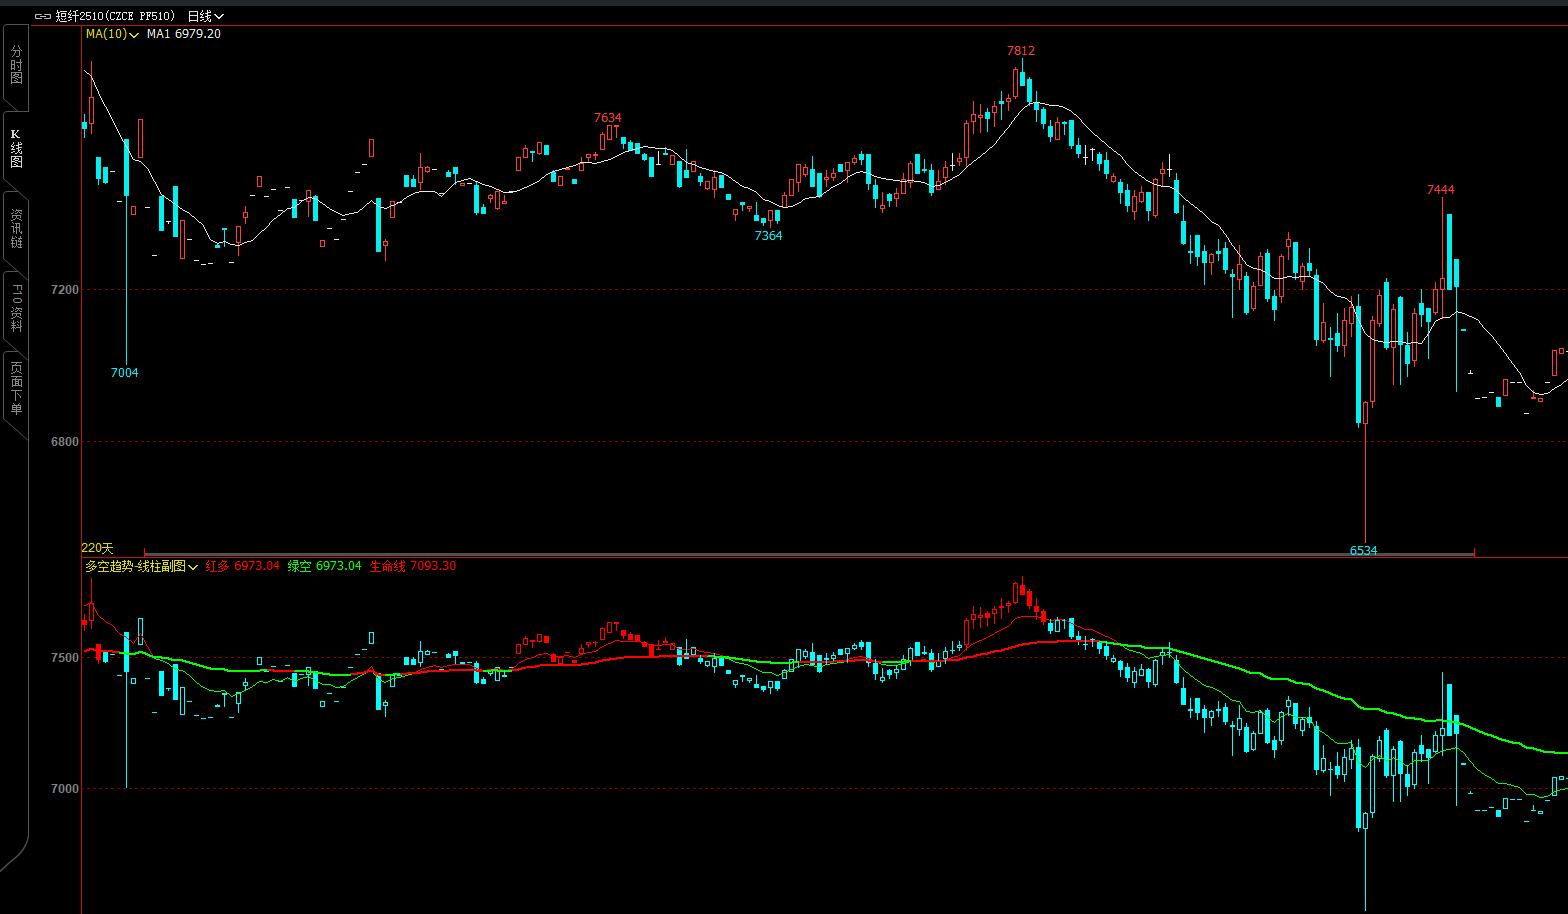Click the link icon beside 短纤2510
Viewport: 1568px width, 914px height.
[x=43, y=16]
